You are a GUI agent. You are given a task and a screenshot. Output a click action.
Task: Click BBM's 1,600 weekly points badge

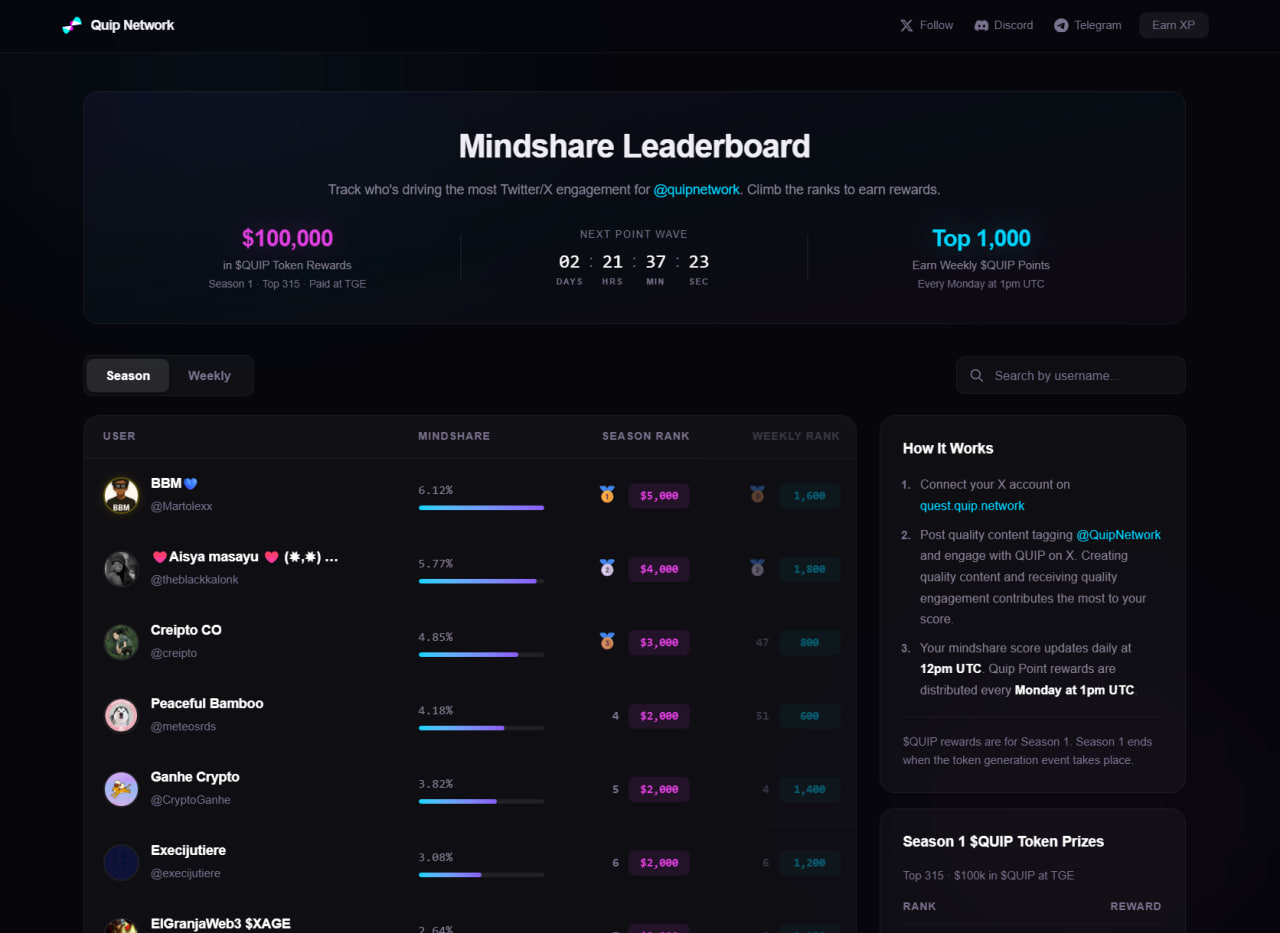[810, 496]
